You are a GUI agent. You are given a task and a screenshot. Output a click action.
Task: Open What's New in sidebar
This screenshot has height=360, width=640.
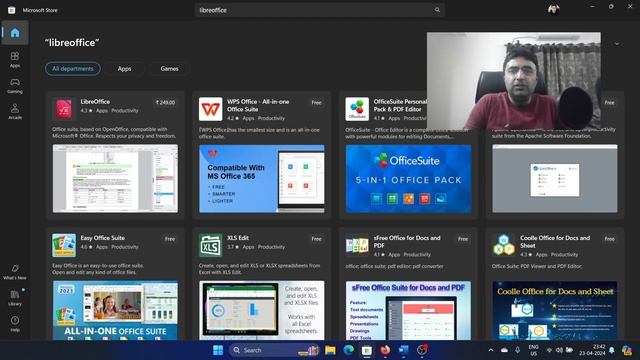click(15, 272)
